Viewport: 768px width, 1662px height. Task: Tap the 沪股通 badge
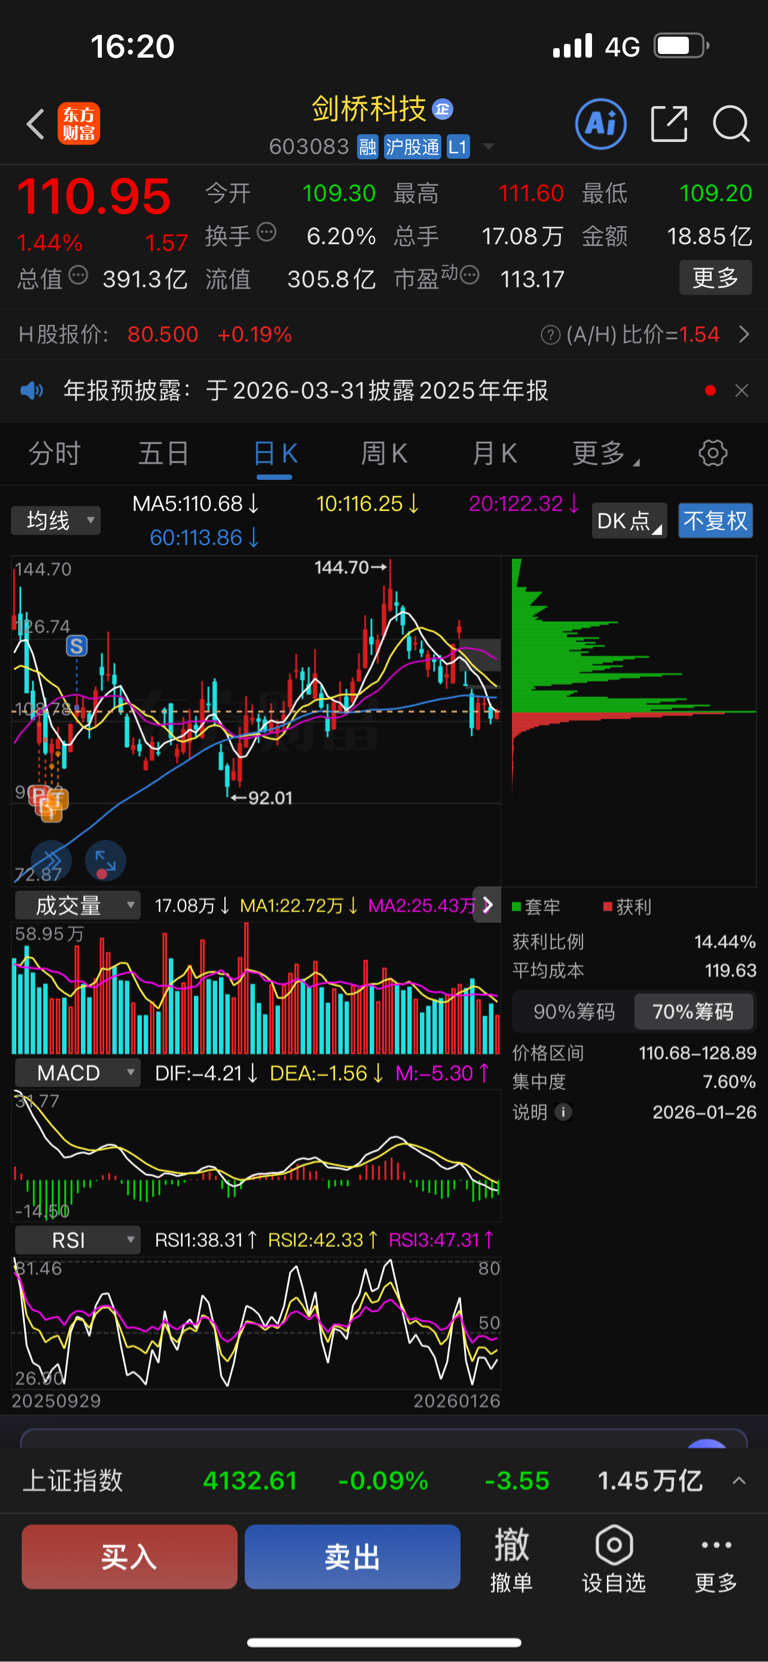click(412, 147)
